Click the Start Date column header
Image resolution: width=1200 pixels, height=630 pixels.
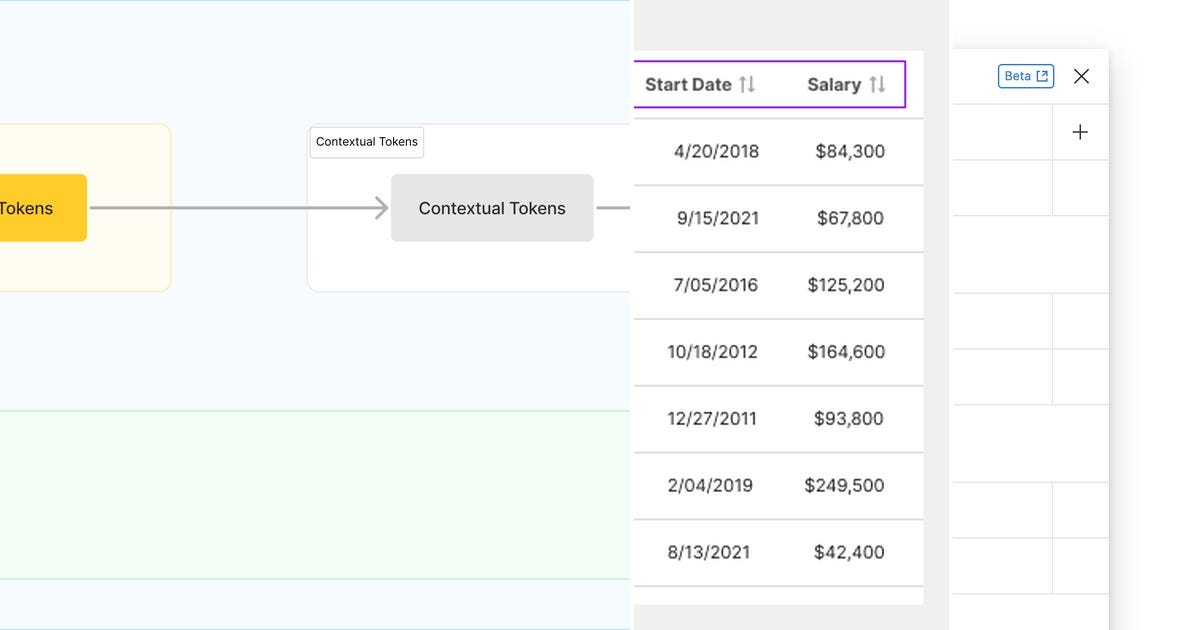[688, 85]
